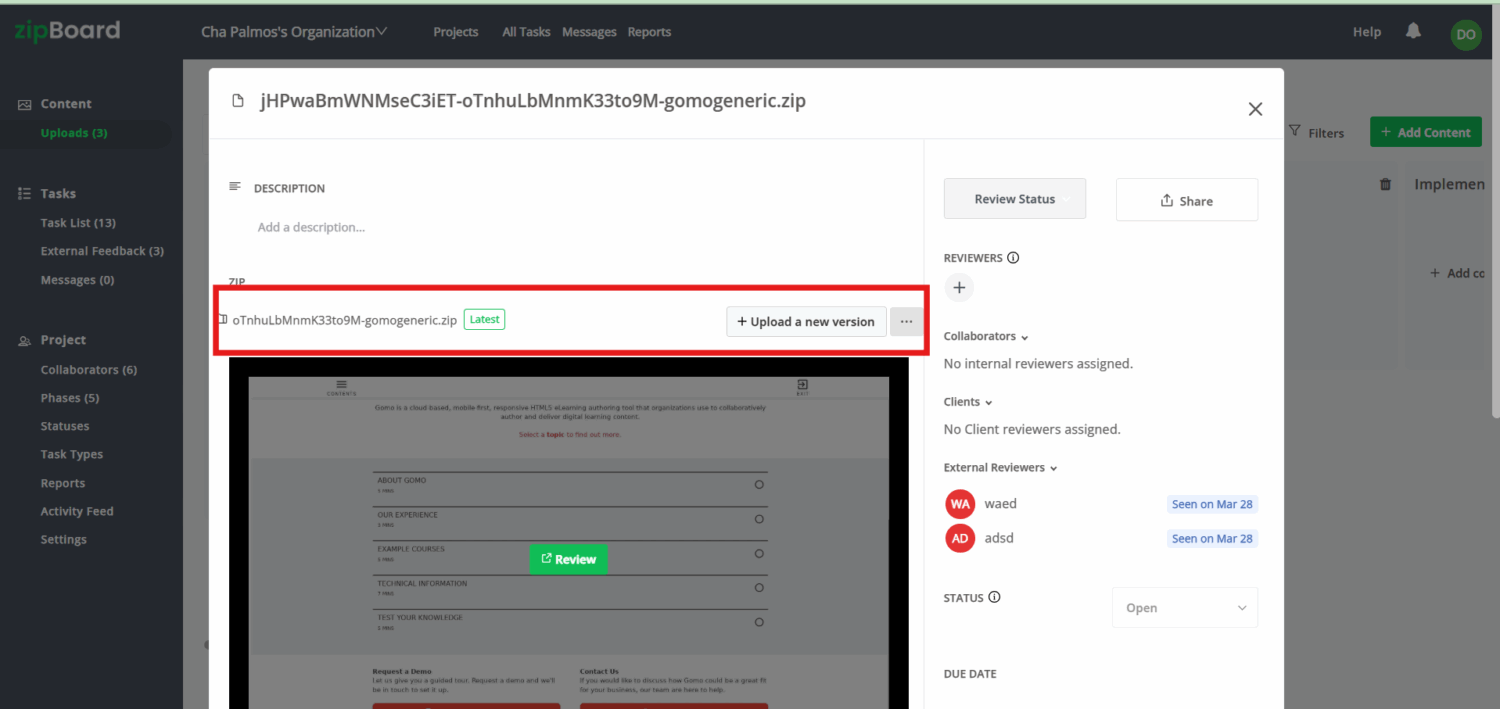
Task: Click the three-dots more options button
Action: point(907,321)
